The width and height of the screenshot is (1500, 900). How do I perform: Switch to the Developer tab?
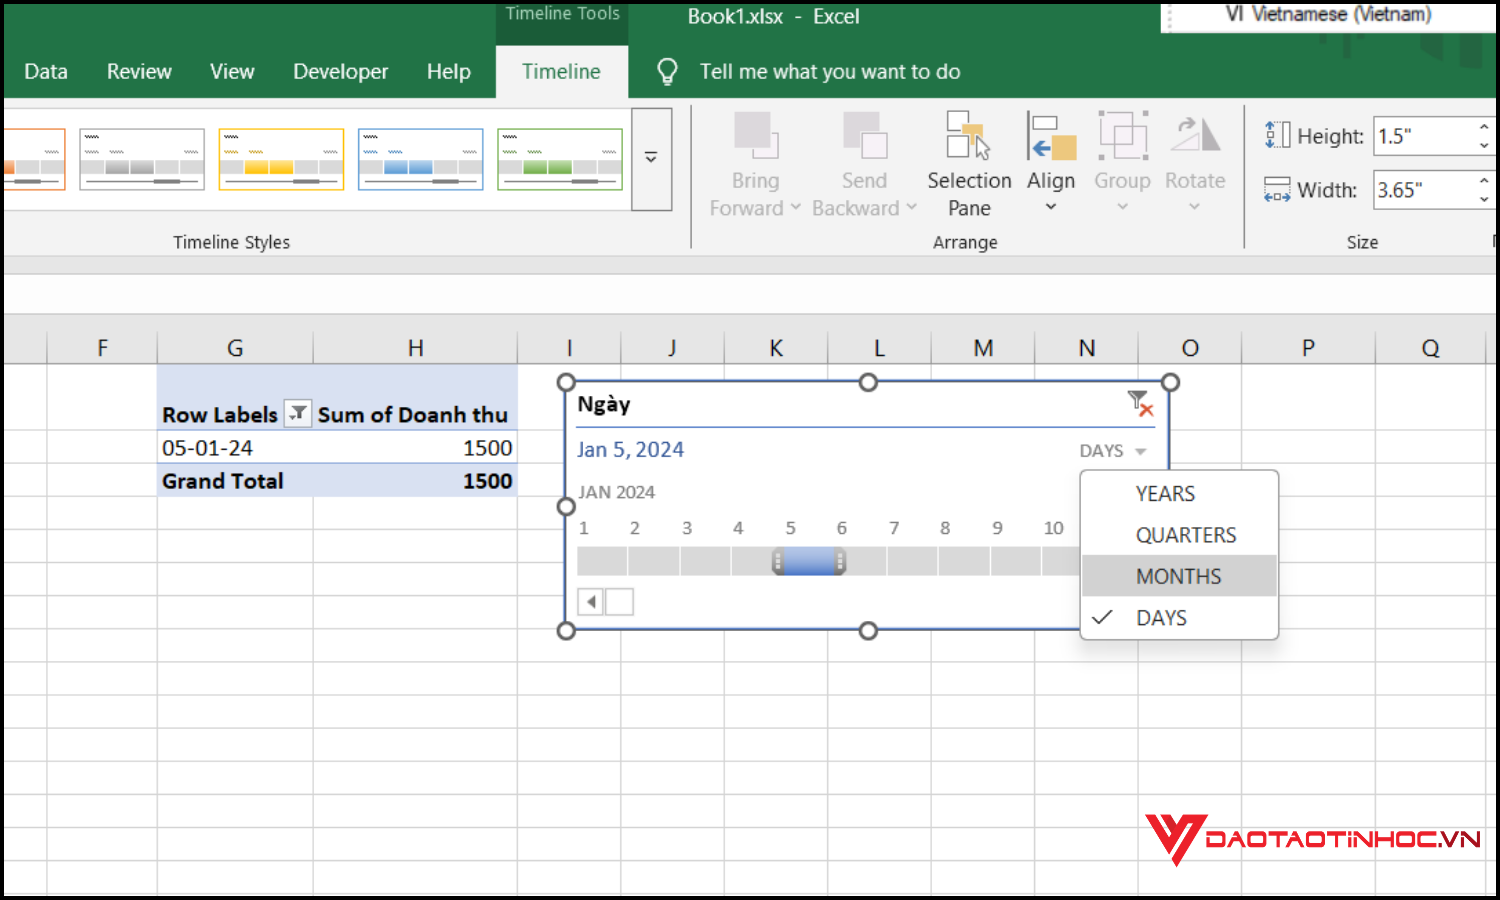(340, 71)
